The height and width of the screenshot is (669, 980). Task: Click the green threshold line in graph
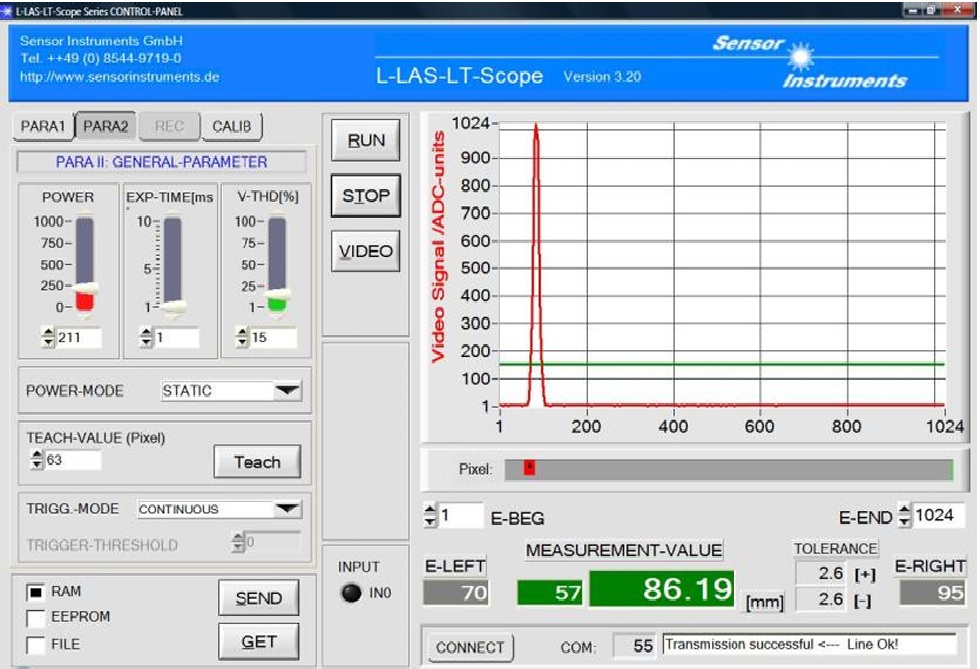coord(721,364)
